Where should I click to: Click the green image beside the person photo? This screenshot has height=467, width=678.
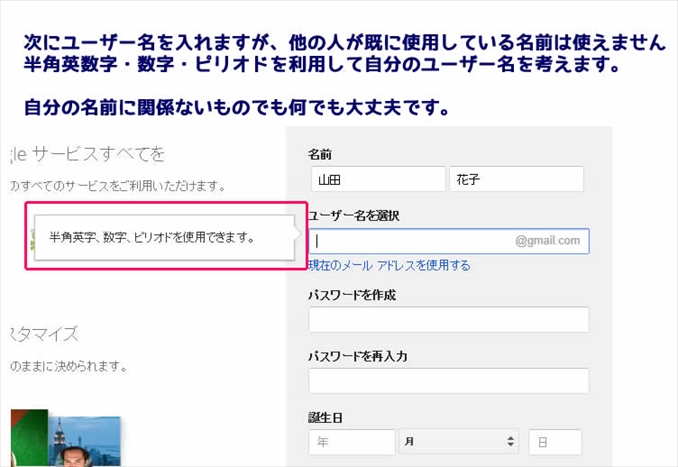(28, 438)
